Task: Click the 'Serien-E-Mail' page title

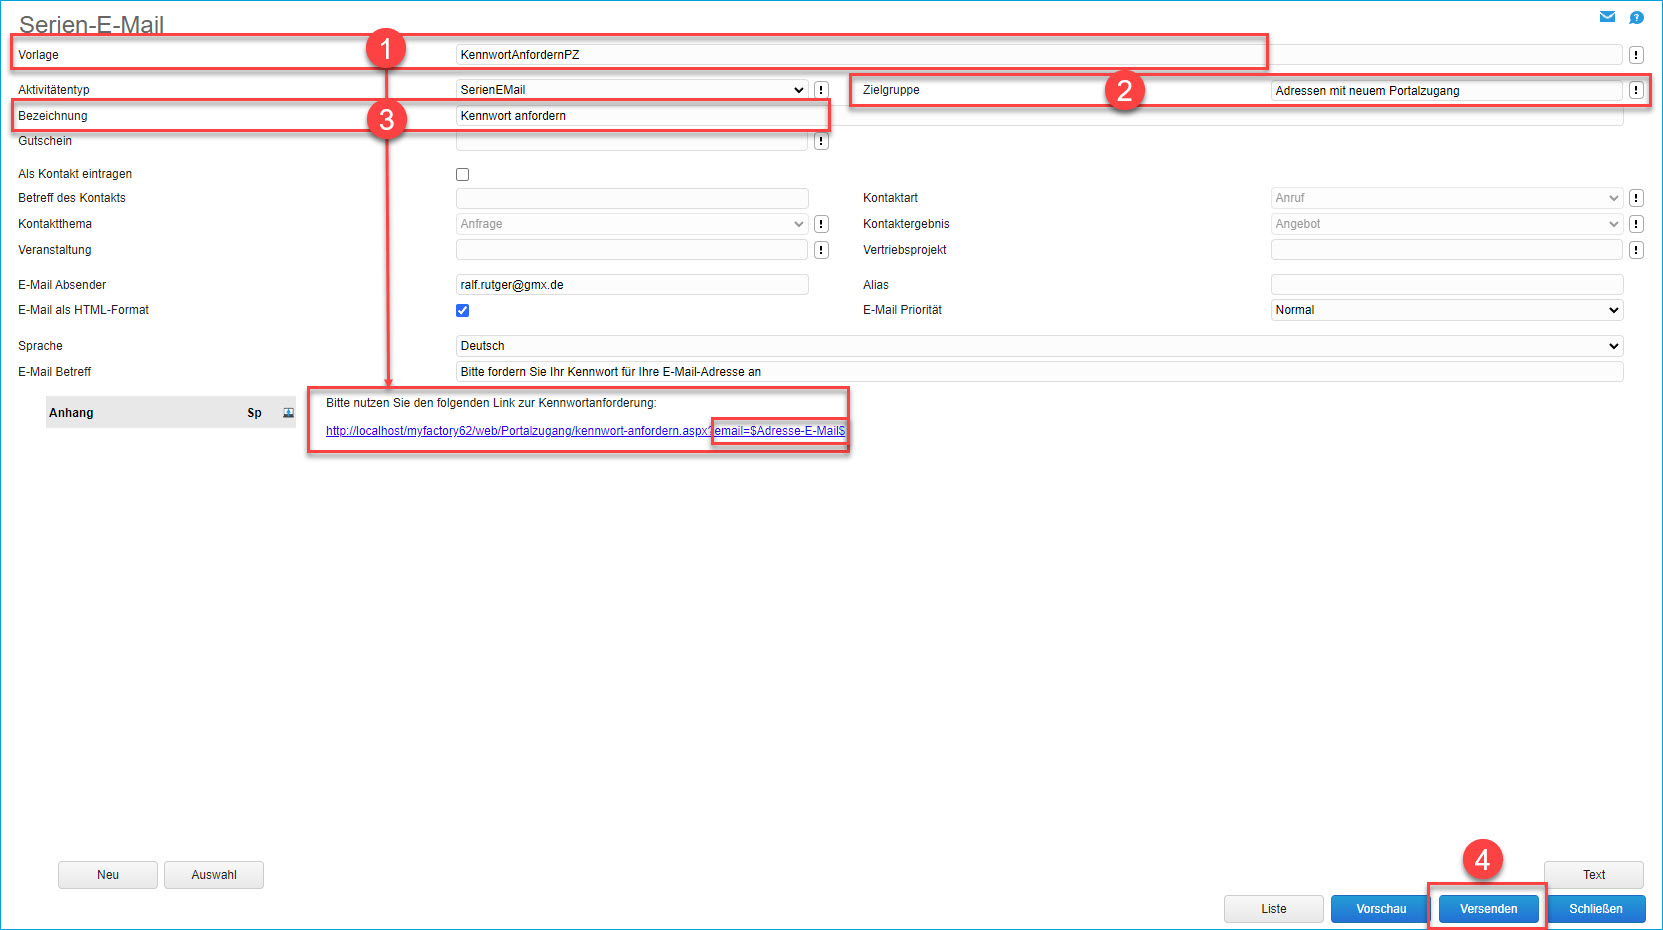Action: [x=91, y=25]
